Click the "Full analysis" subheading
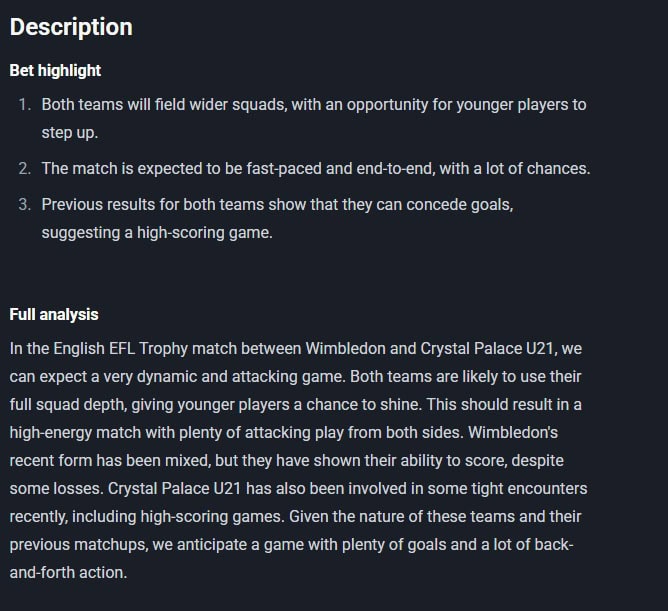 click(x=54, y=314)
